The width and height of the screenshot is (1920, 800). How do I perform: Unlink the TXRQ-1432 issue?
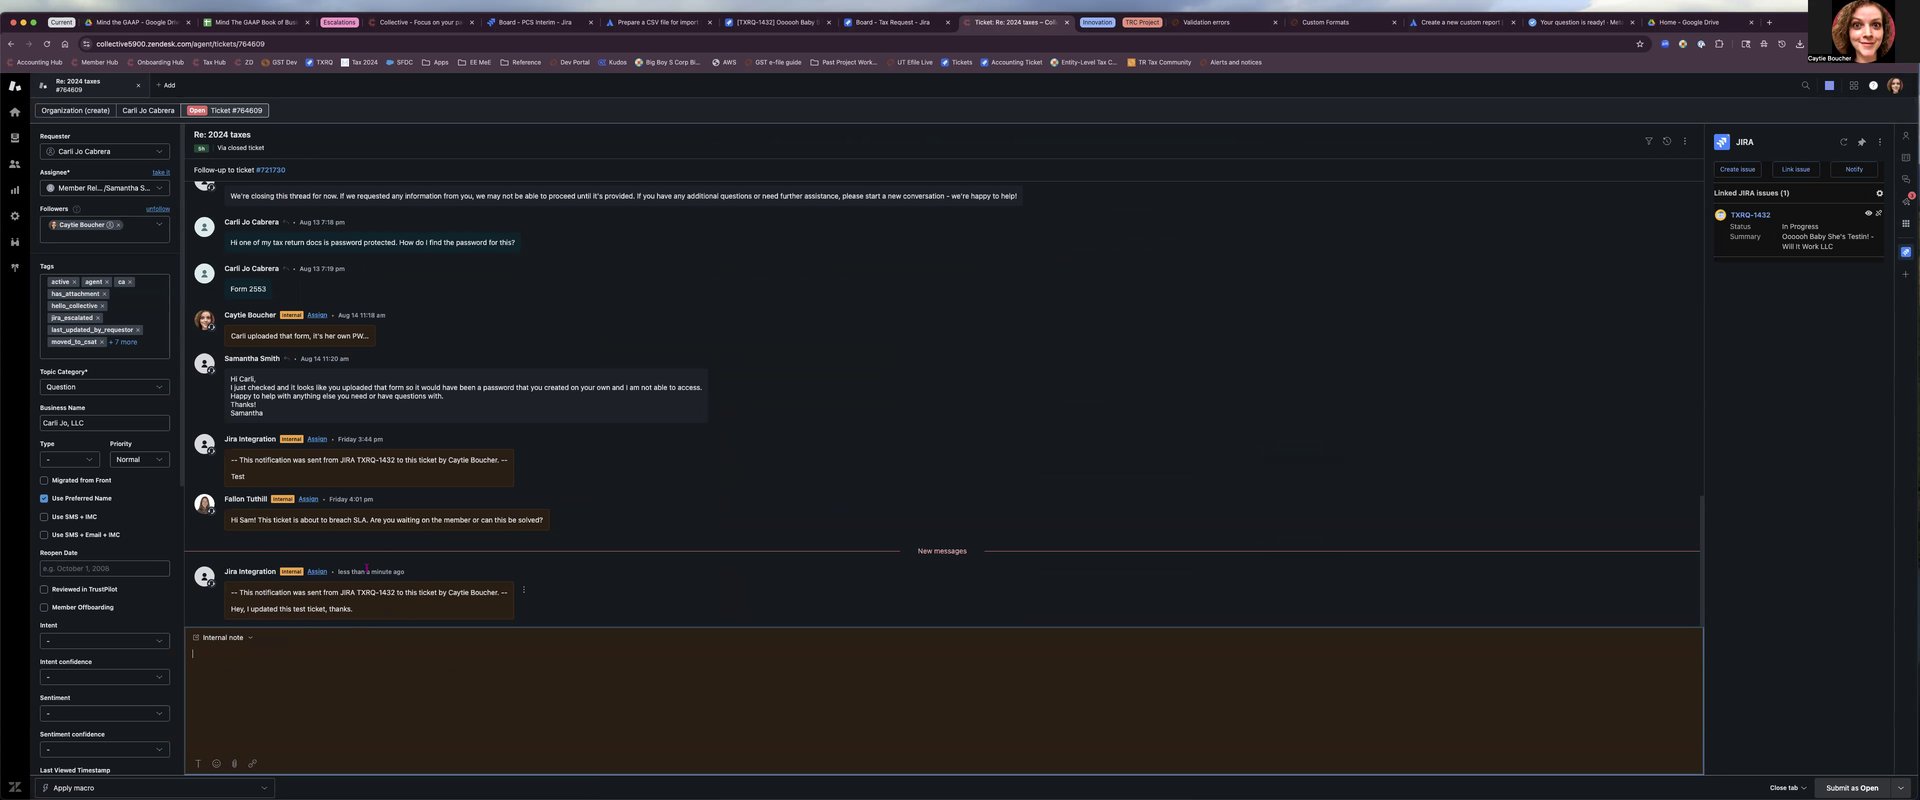pyautogui.click(x=1879, y=213)
